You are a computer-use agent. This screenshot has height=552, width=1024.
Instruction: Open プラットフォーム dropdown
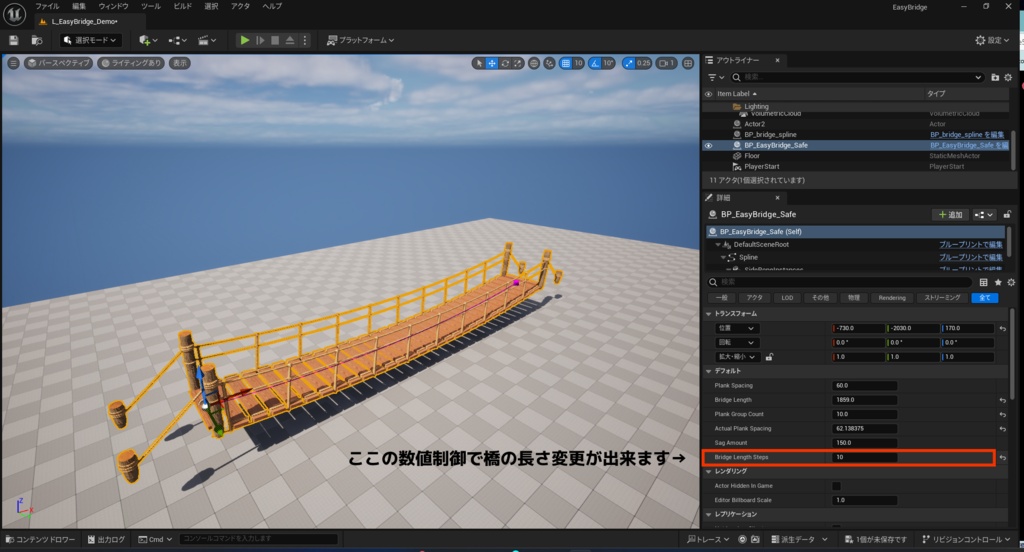(360, 41)
